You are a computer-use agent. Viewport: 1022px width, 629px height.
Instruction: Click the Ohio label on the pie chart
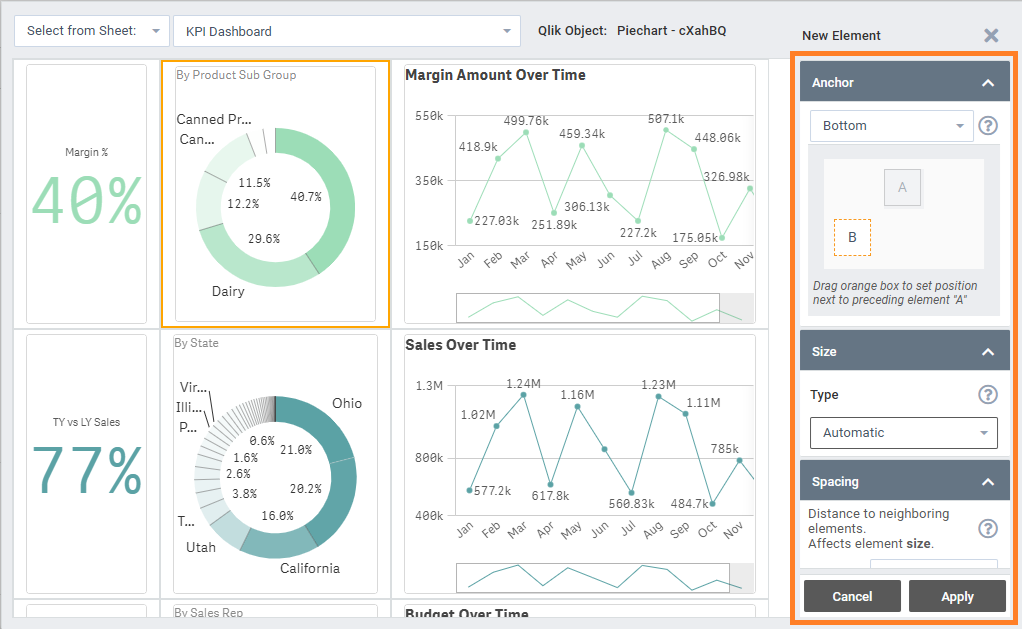tap(347, 403)
